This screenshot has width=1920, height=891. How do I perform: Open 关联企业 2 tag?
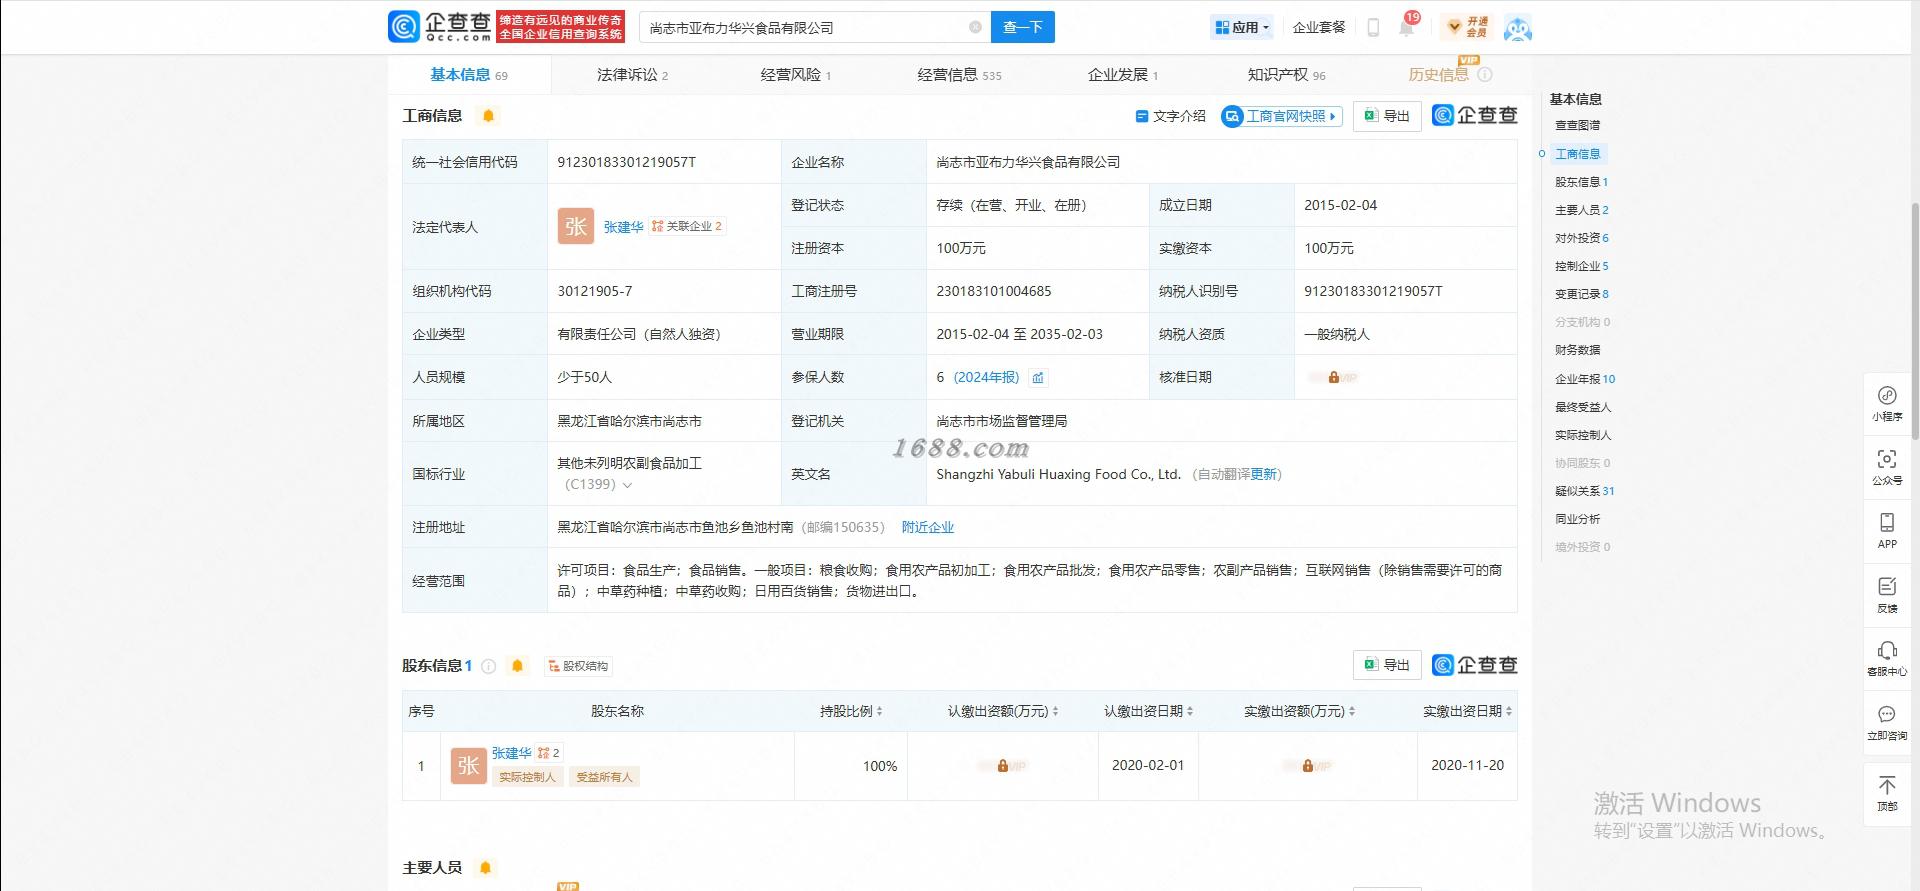(x=687, y=226)
